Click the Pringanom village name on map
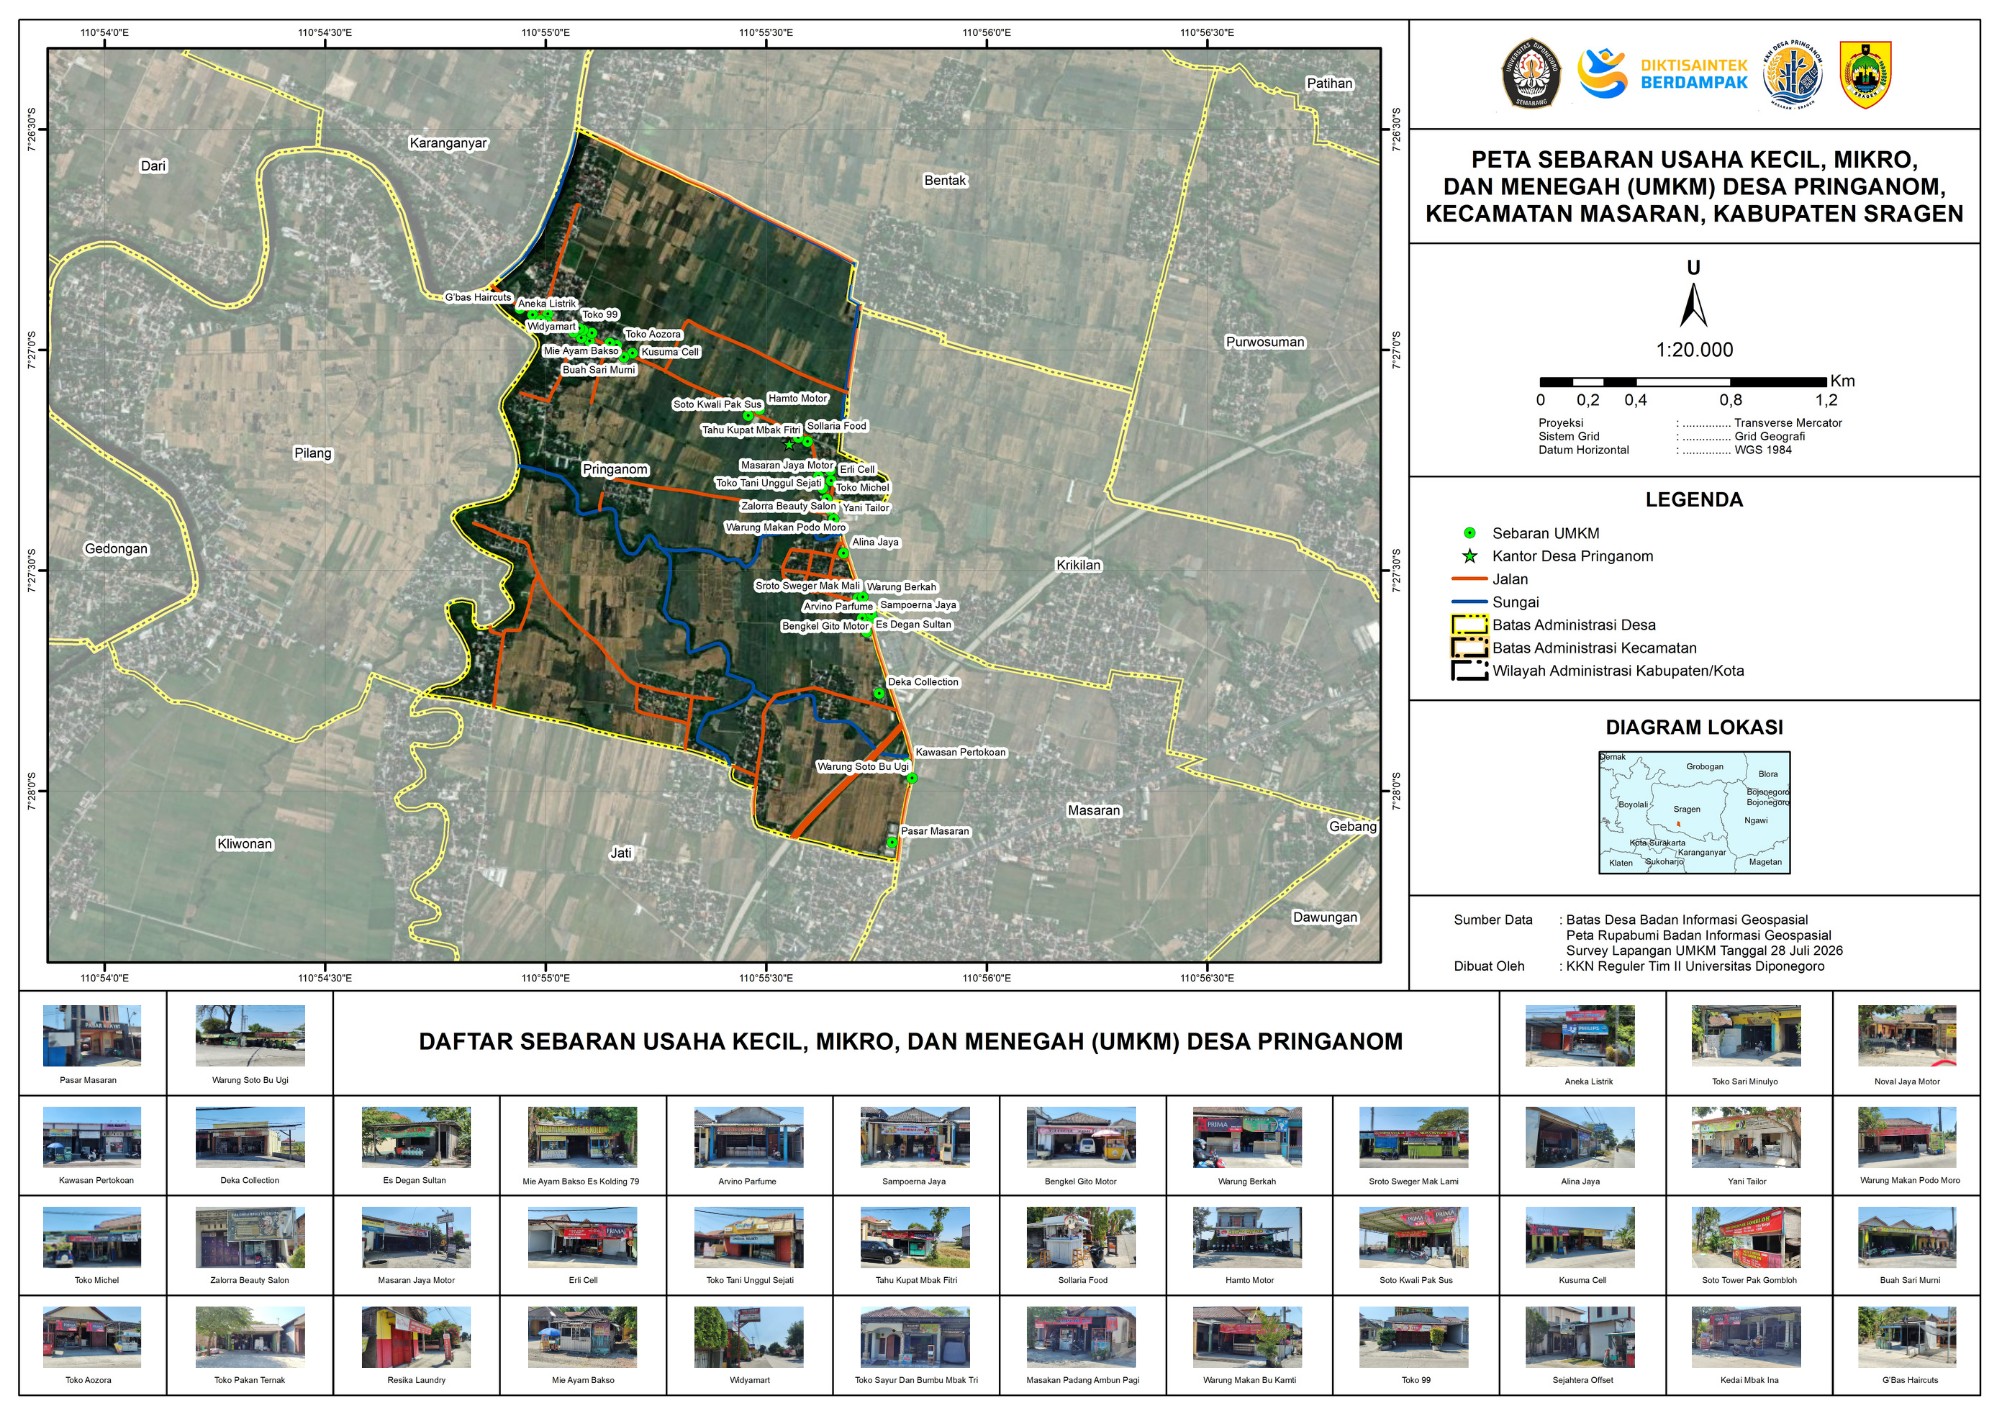 pos(615,469)
